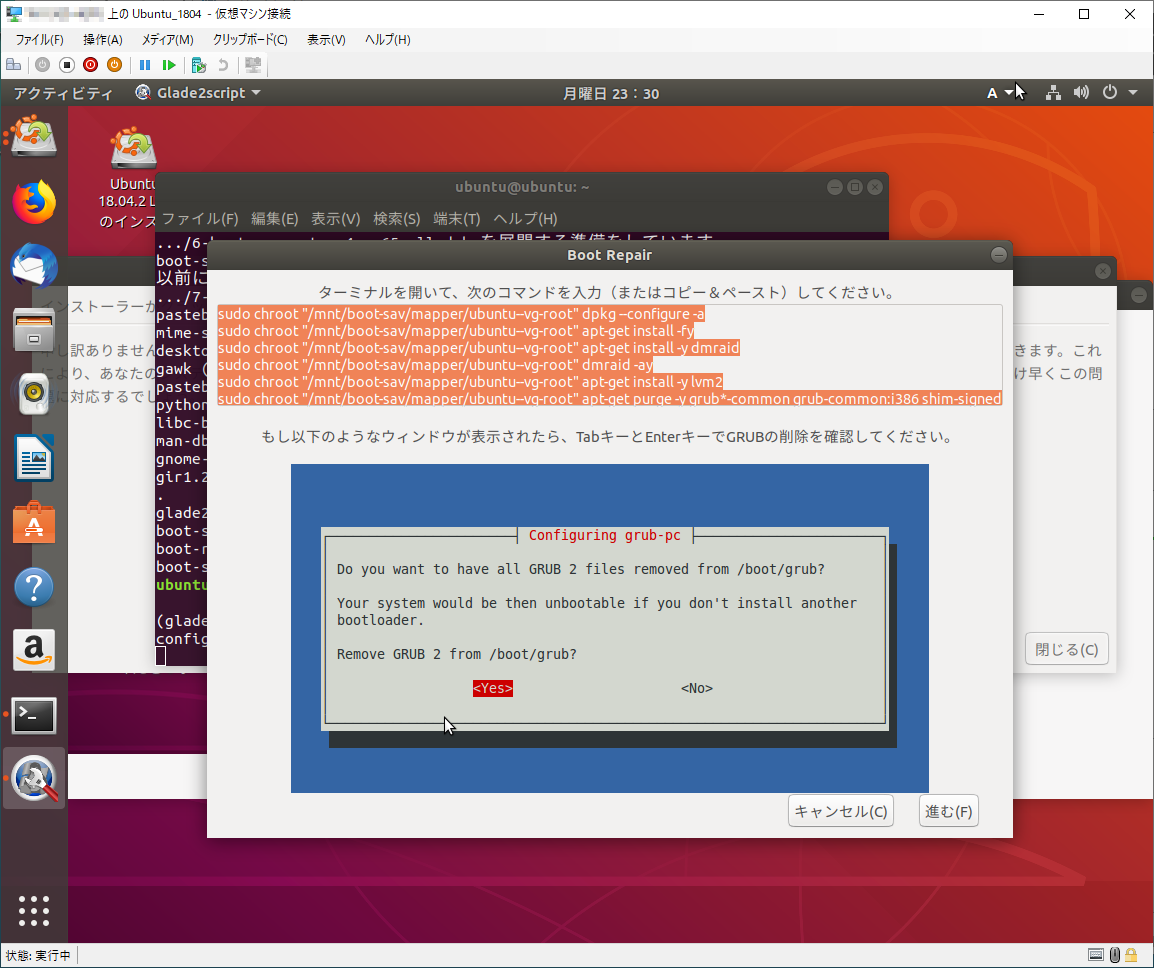The image size is (1154, 968).
Task: Click <No> in the grub-pc illustration
Action: point(697,688)
